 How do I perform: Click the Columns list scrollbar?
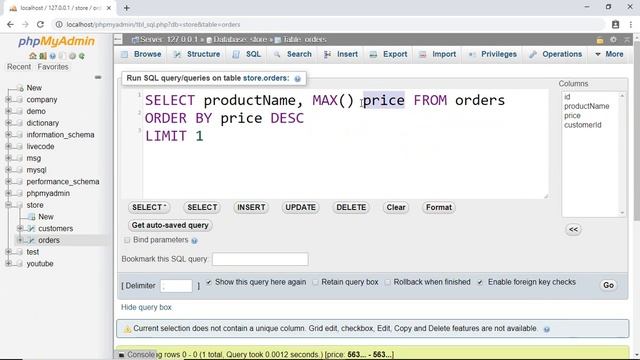coord(622,154)
